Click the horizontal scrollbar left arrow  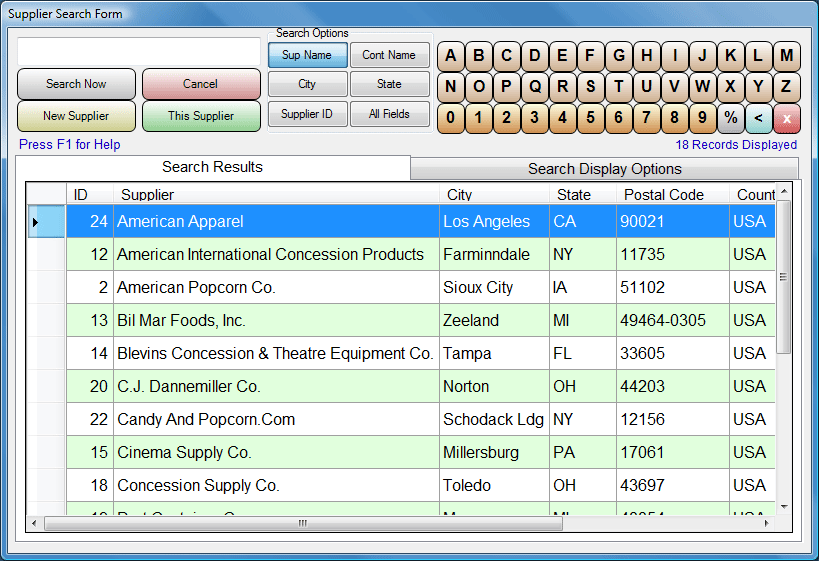coord(34,523)
